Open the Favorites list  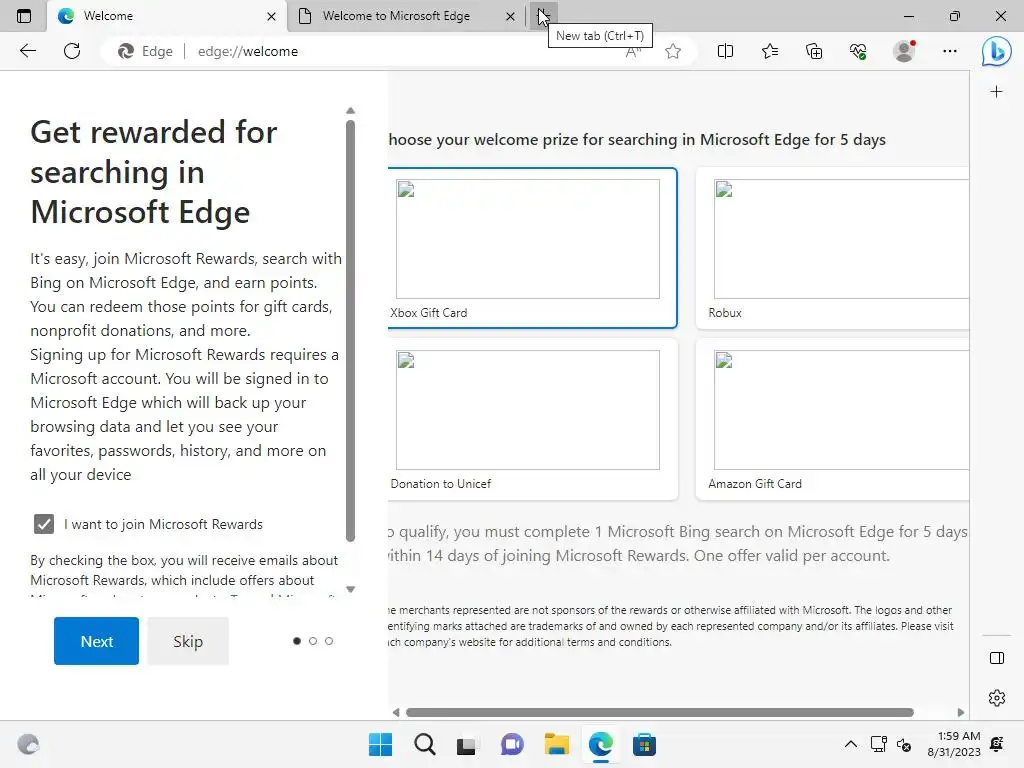770,51
